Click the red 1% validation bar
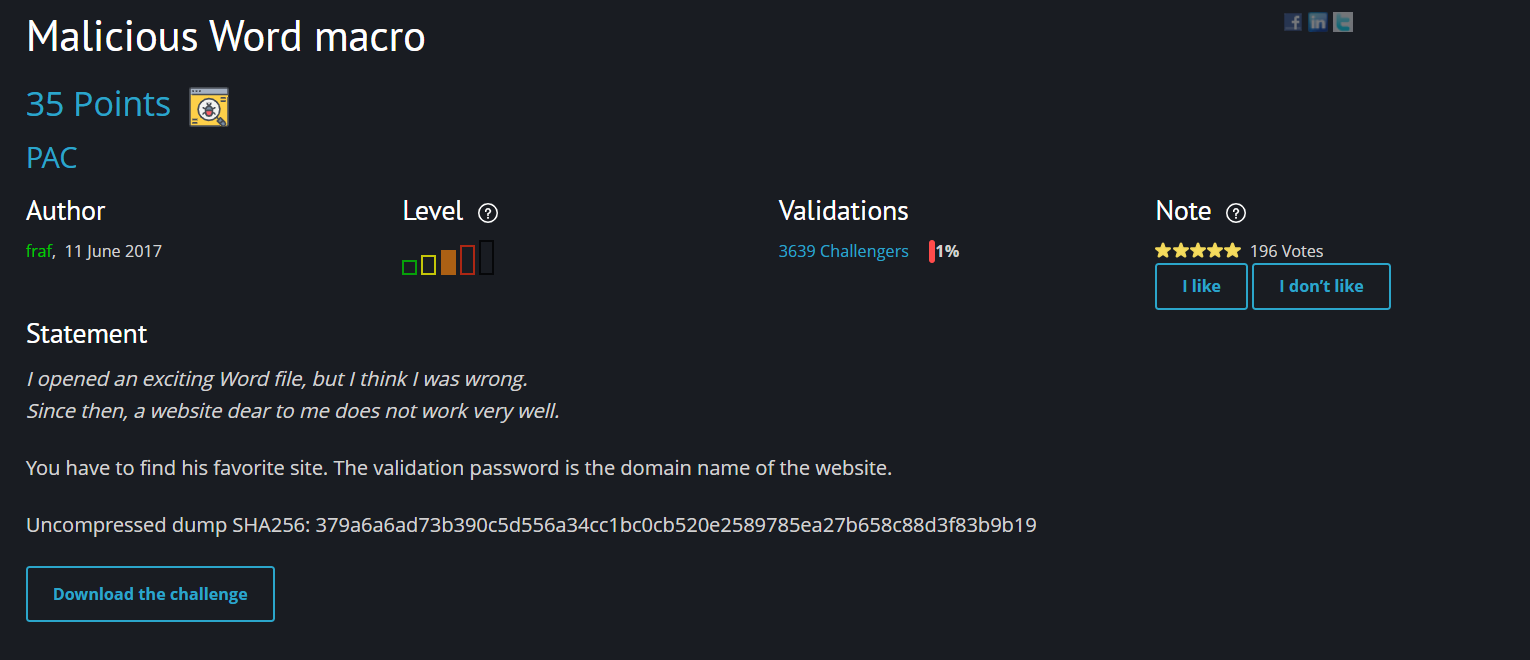 (x=932, y=251)
